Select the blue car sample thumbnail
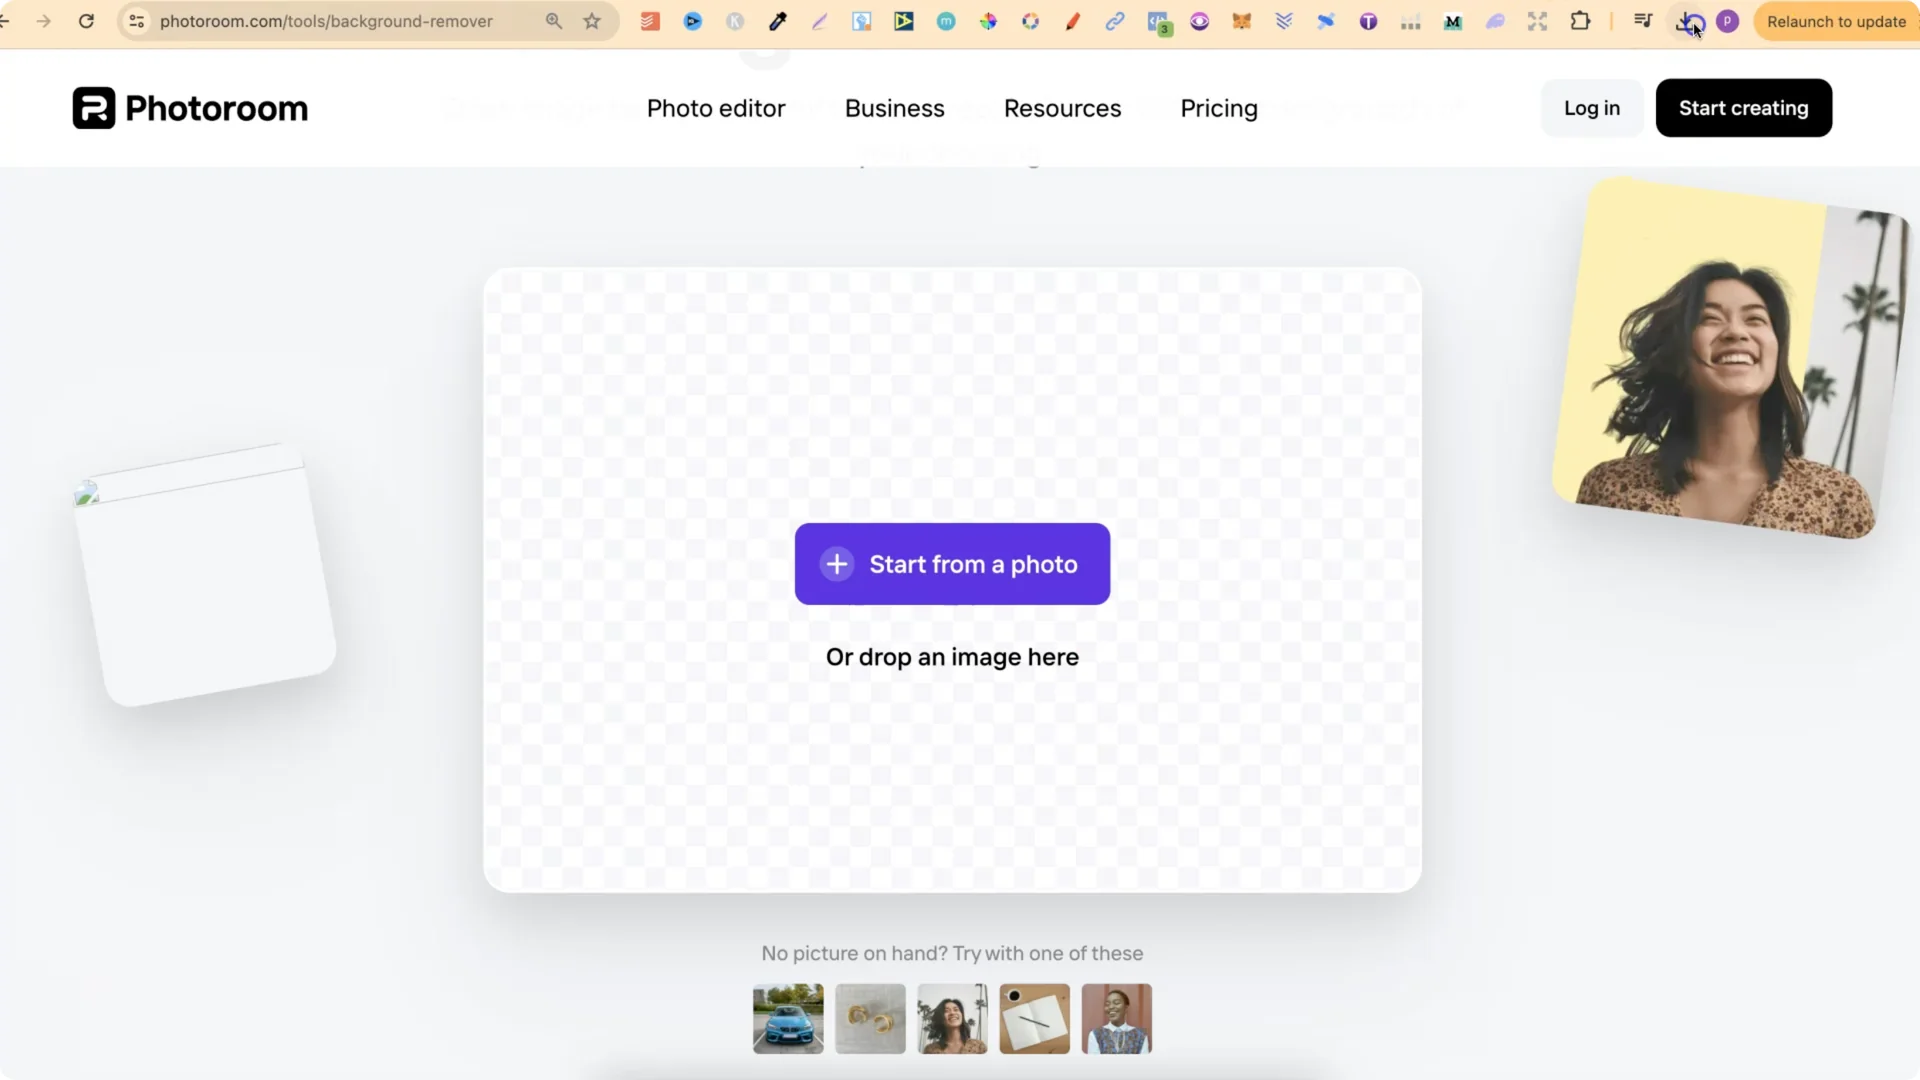 tap(787, 1019)
